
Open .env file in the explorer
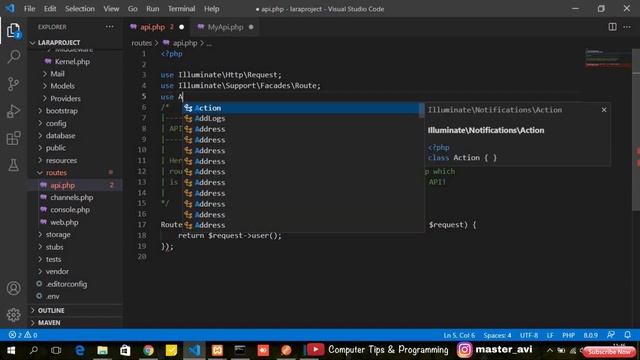(x=53, y=296)
